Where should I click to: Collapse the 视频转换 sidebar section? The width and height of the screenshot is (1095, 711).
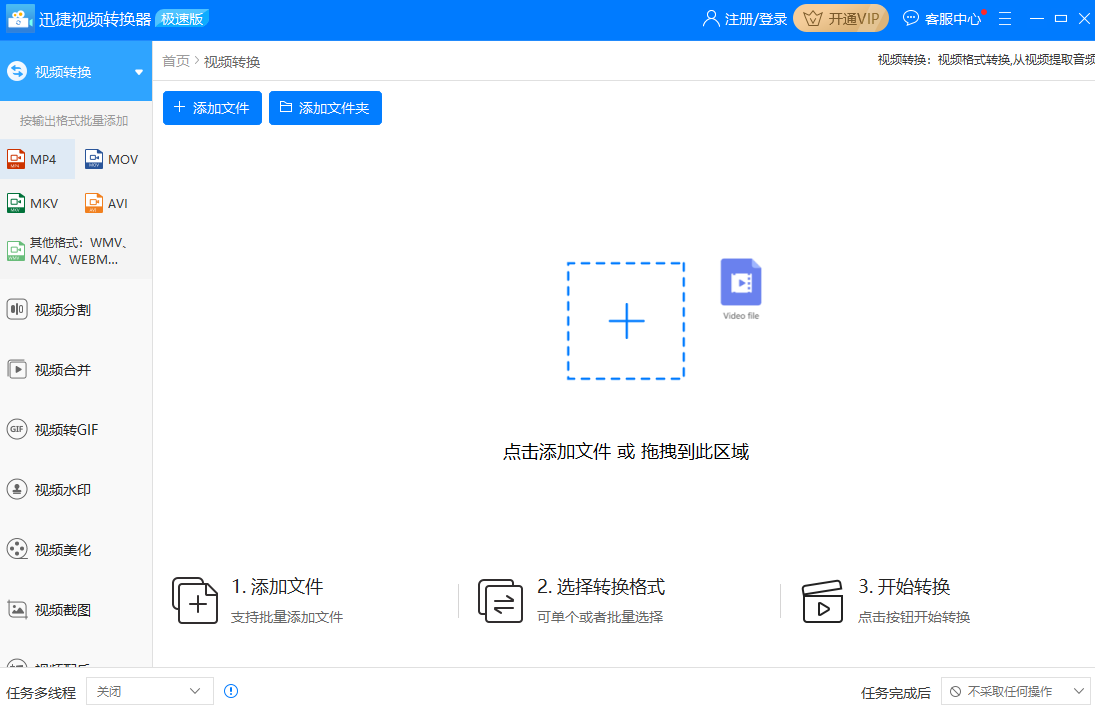click(x=139, y=72)
